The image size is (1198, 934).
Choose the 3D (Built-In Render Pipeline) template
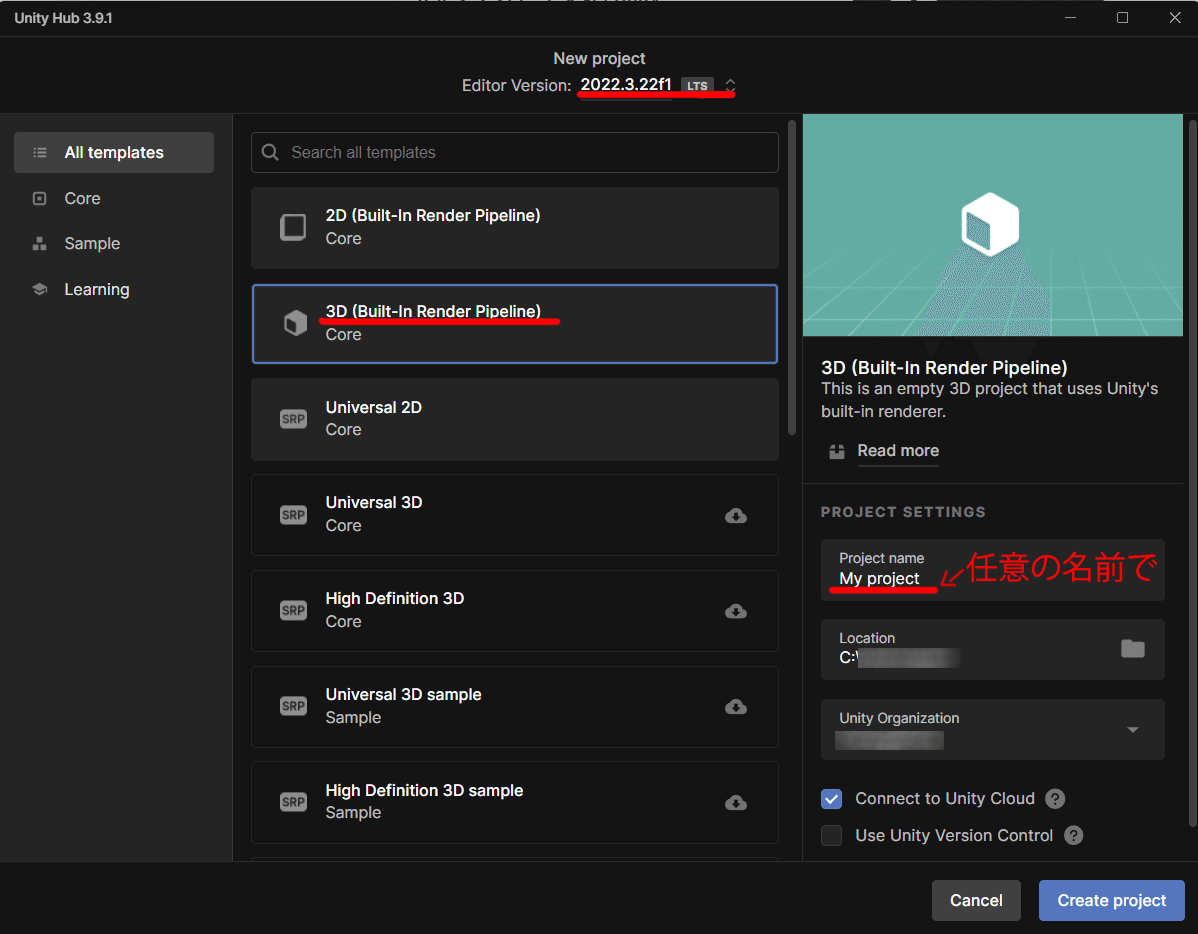pyautogui.click(x=515, y=323)
